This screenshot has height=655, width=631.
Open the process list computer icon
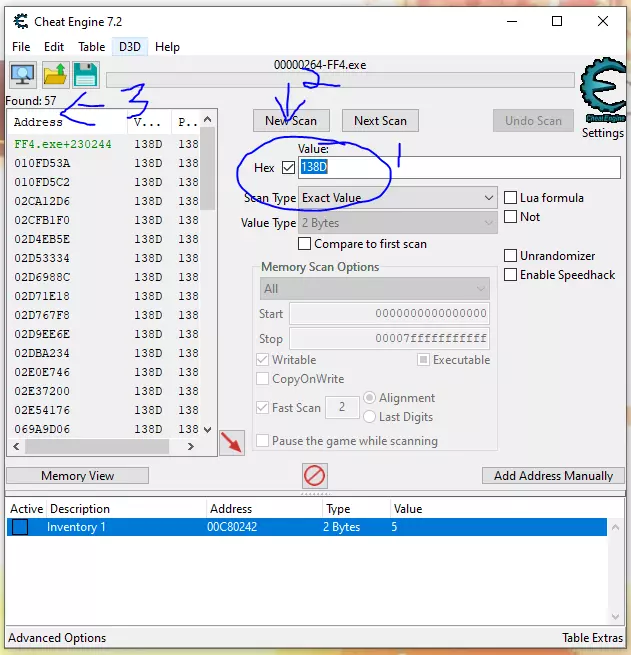coord(23,75)
